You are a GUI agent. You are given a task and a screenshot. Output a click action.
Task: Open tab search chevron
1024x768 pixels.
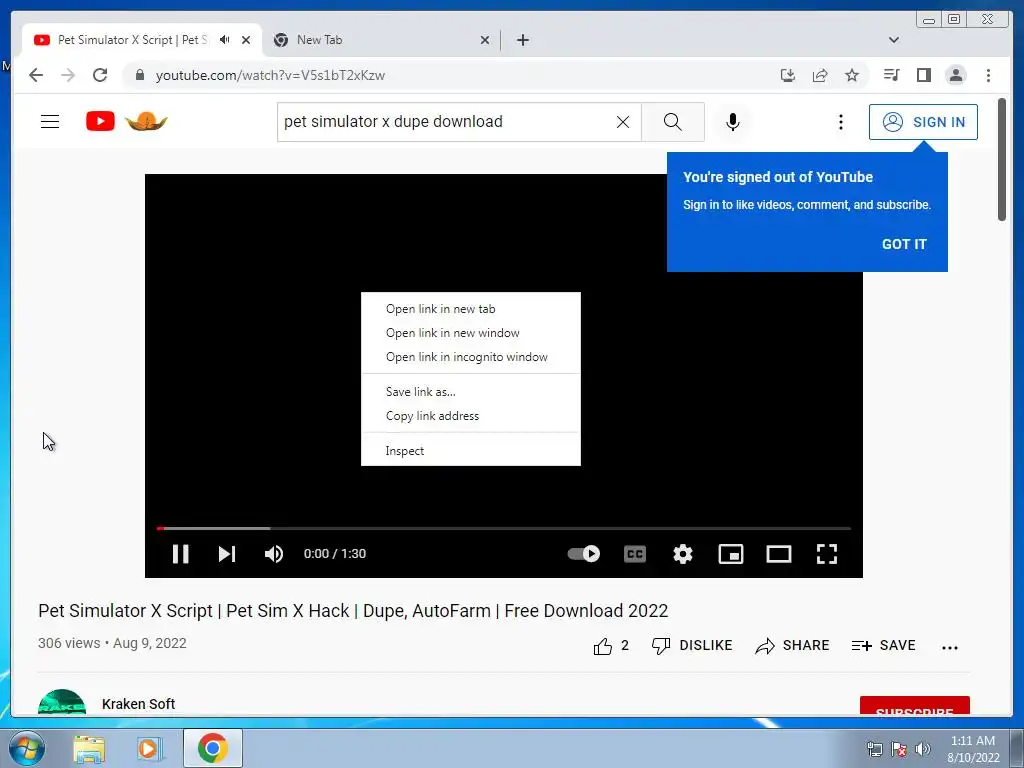tap(894, 40)
